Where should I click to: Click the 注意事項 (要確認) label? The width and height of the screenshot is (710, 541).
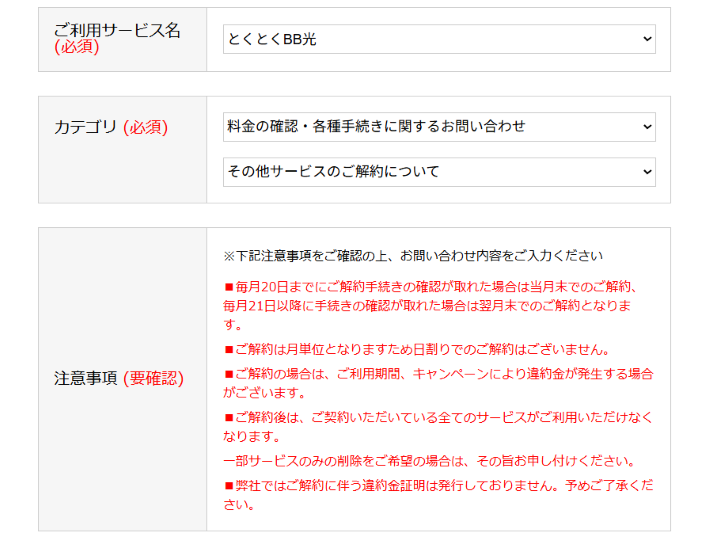click(x=119, y=378)
